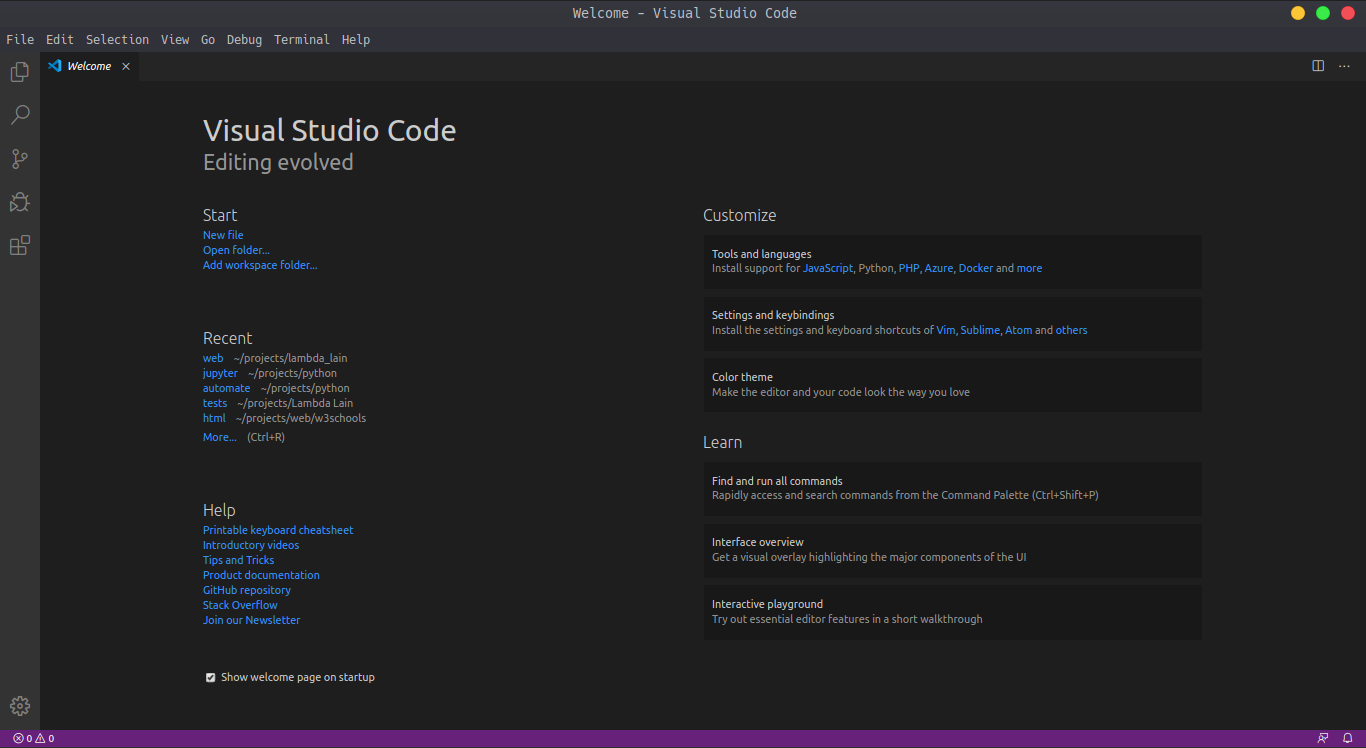The image size is (1366, 748).
Task: Click the feedback smiley in status bar
Action: click(1323, 739)
